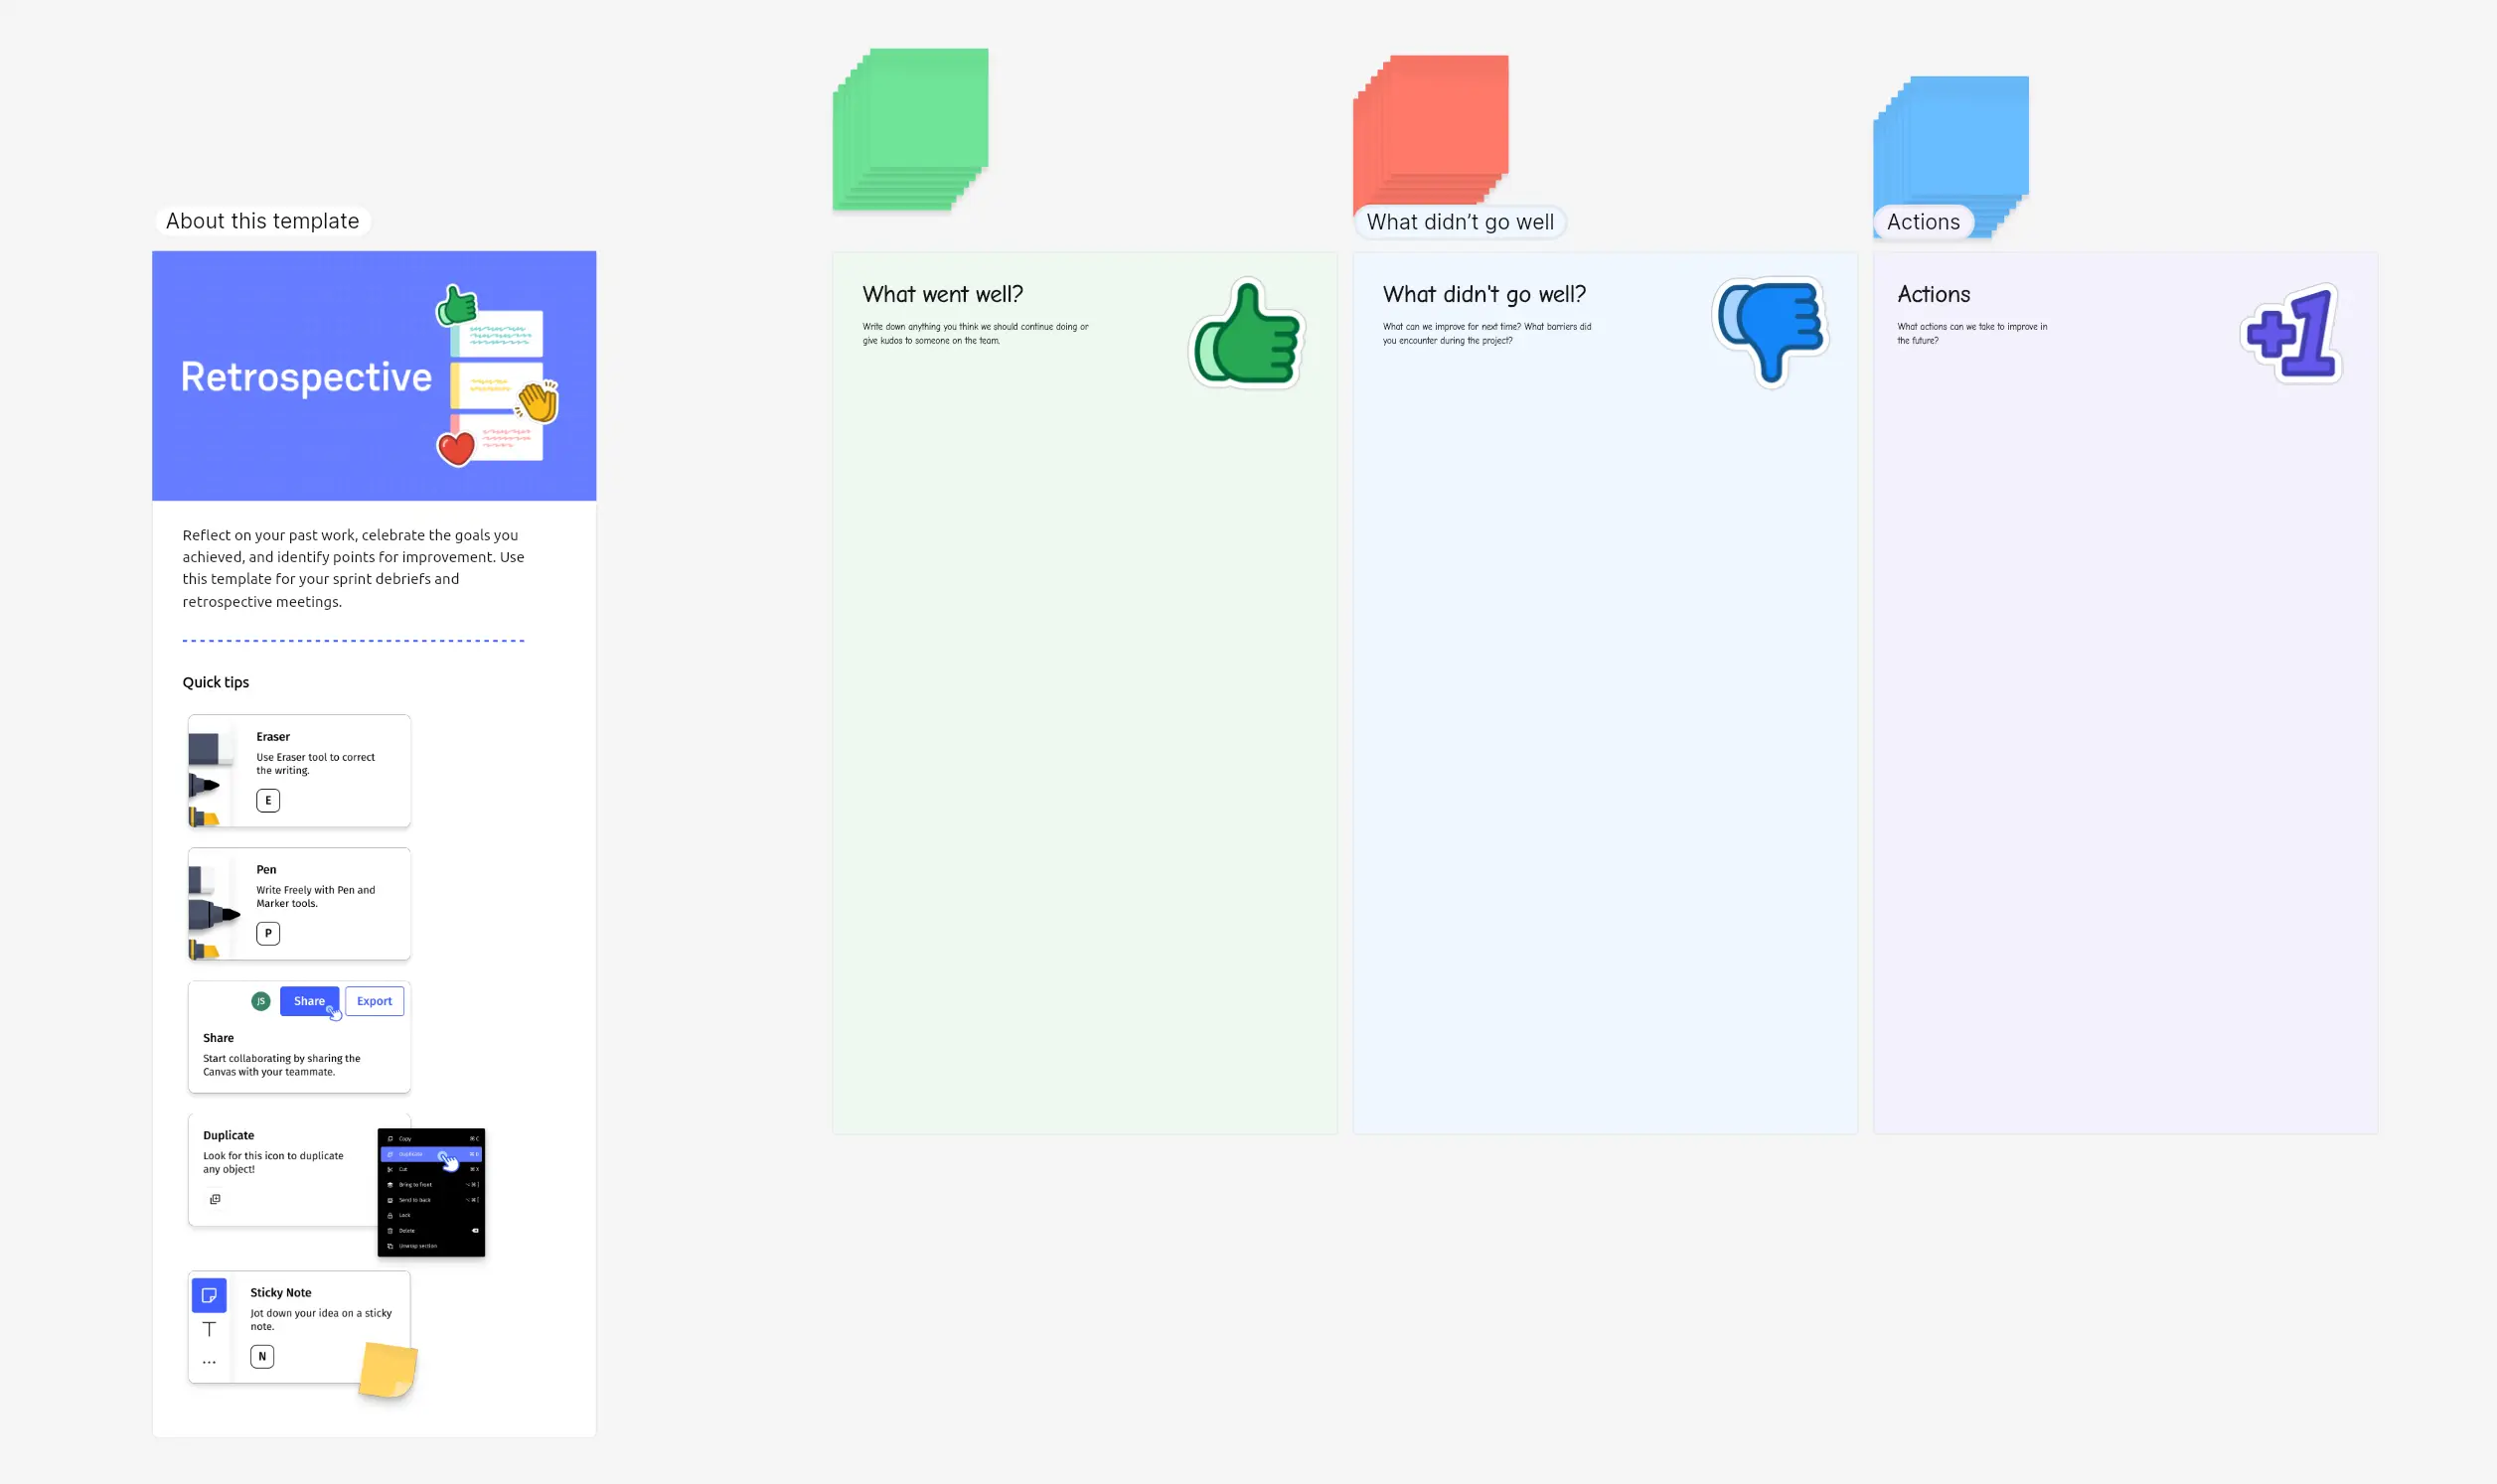Choose Bring to front in the context menu

point(431,1184)
